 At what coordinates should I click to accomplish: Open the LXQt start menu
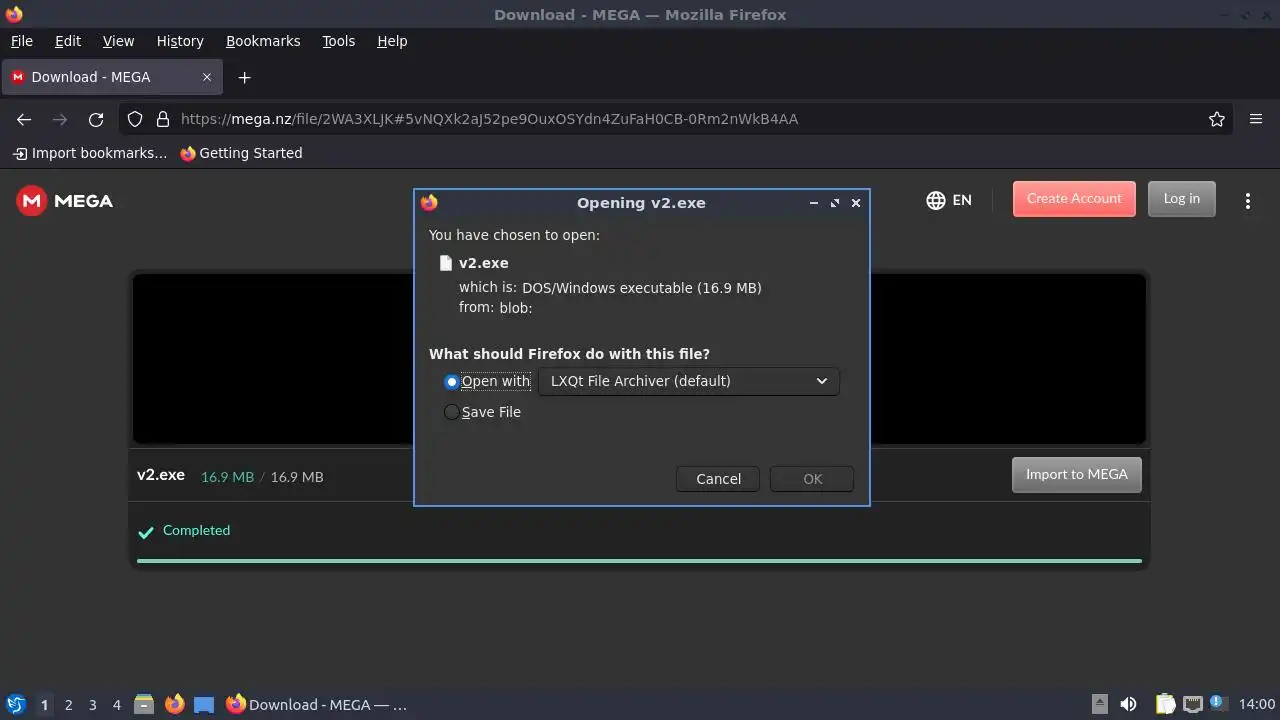click(15, 704)
